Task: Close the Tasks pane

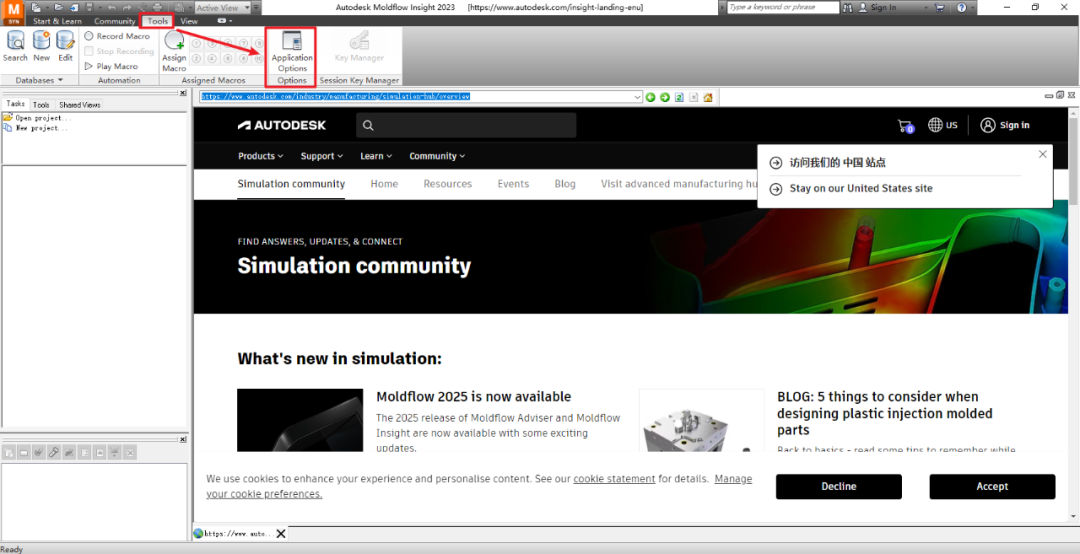Action: pos(183,93)
